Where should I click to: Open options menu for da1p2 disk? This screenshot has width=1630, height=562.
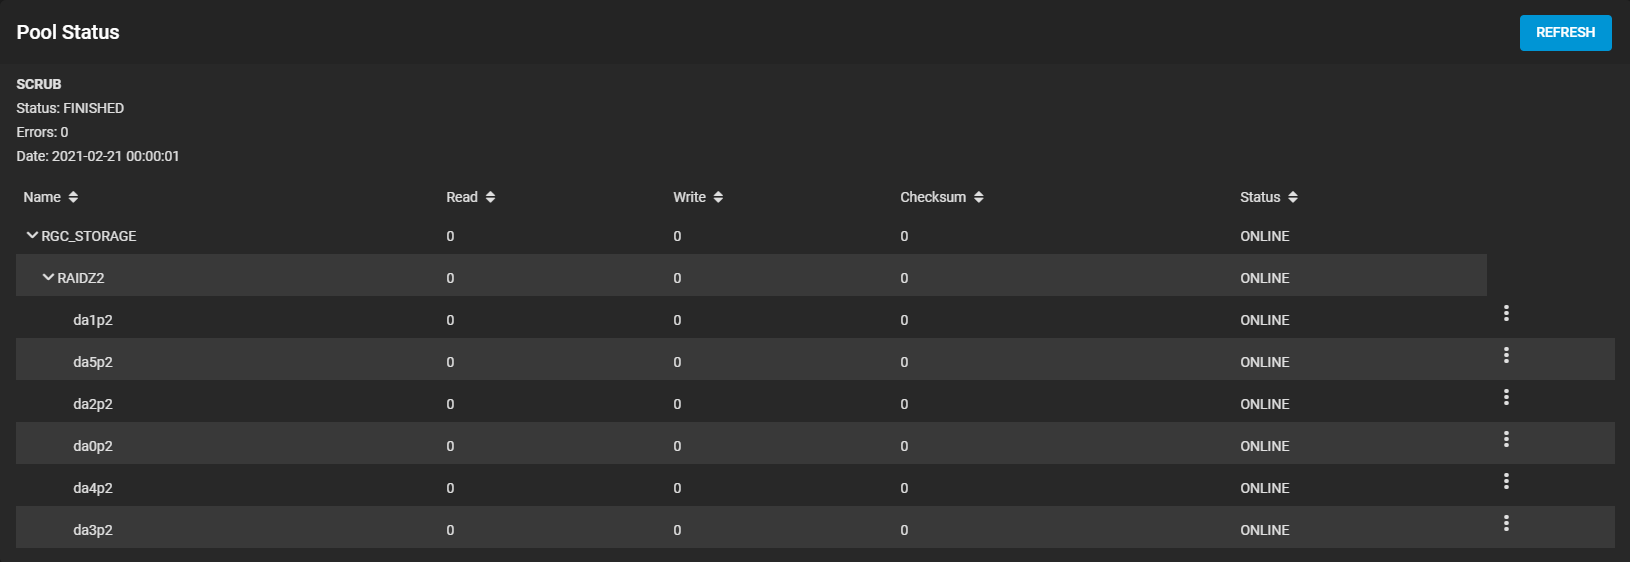(x=1506, y=313)
